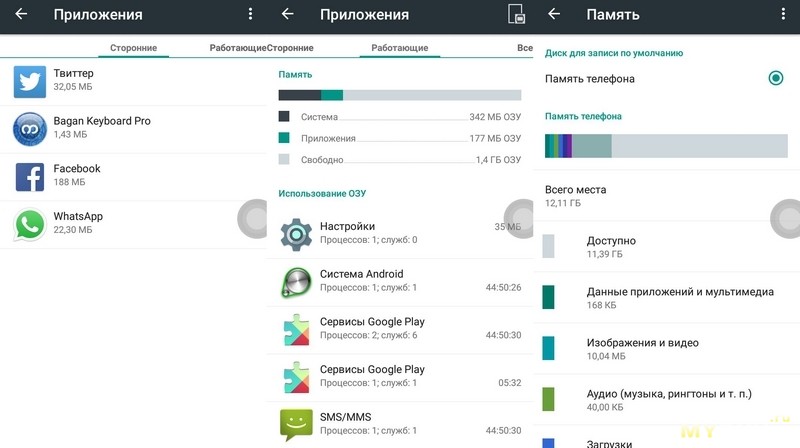Select Facebook 188 МБ size text
This screenshot has height=448, width=800.
[69, 182]
